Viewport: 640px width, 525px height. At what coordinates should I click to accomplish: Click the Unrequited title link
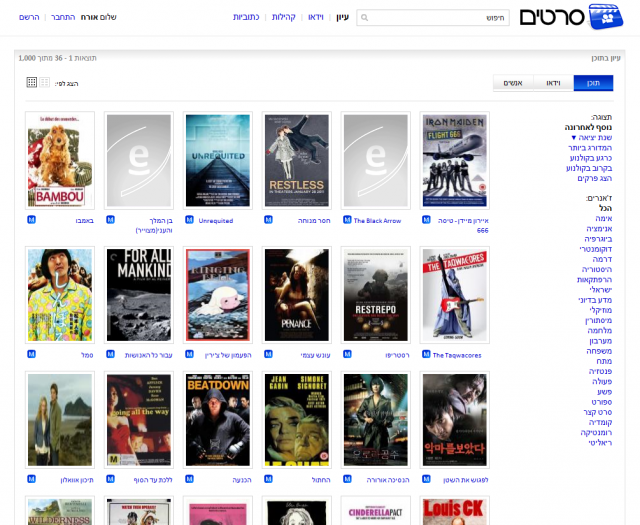tap(216, 221)
